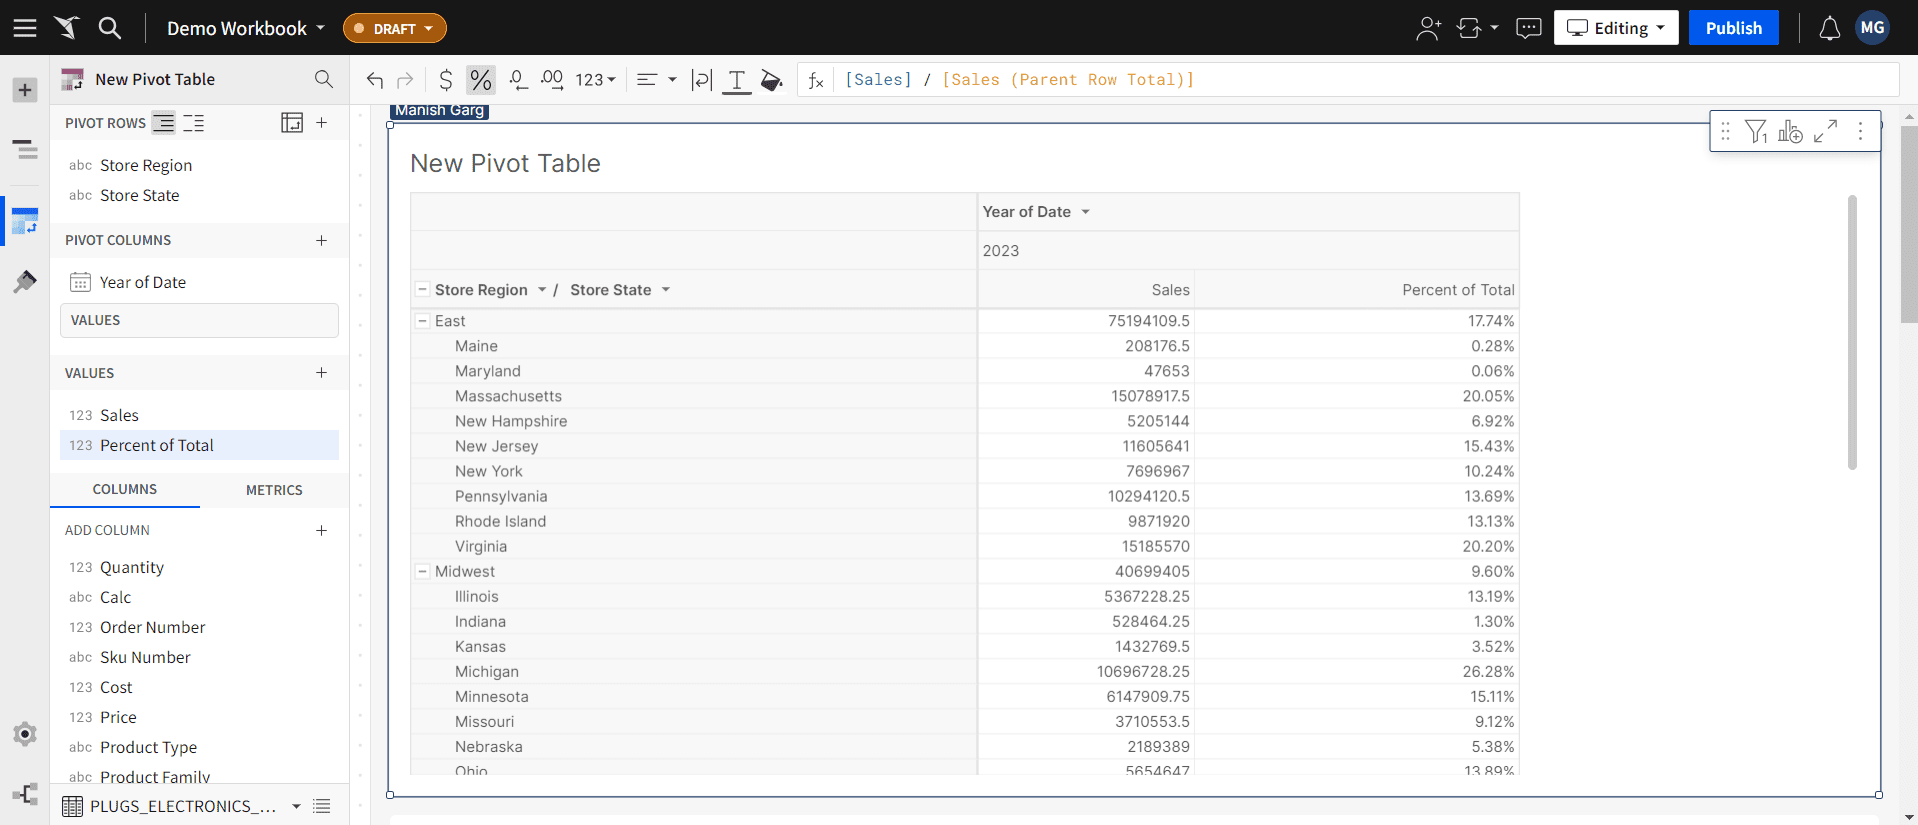Add a new pivot column with plus

[x=321, y=240]
